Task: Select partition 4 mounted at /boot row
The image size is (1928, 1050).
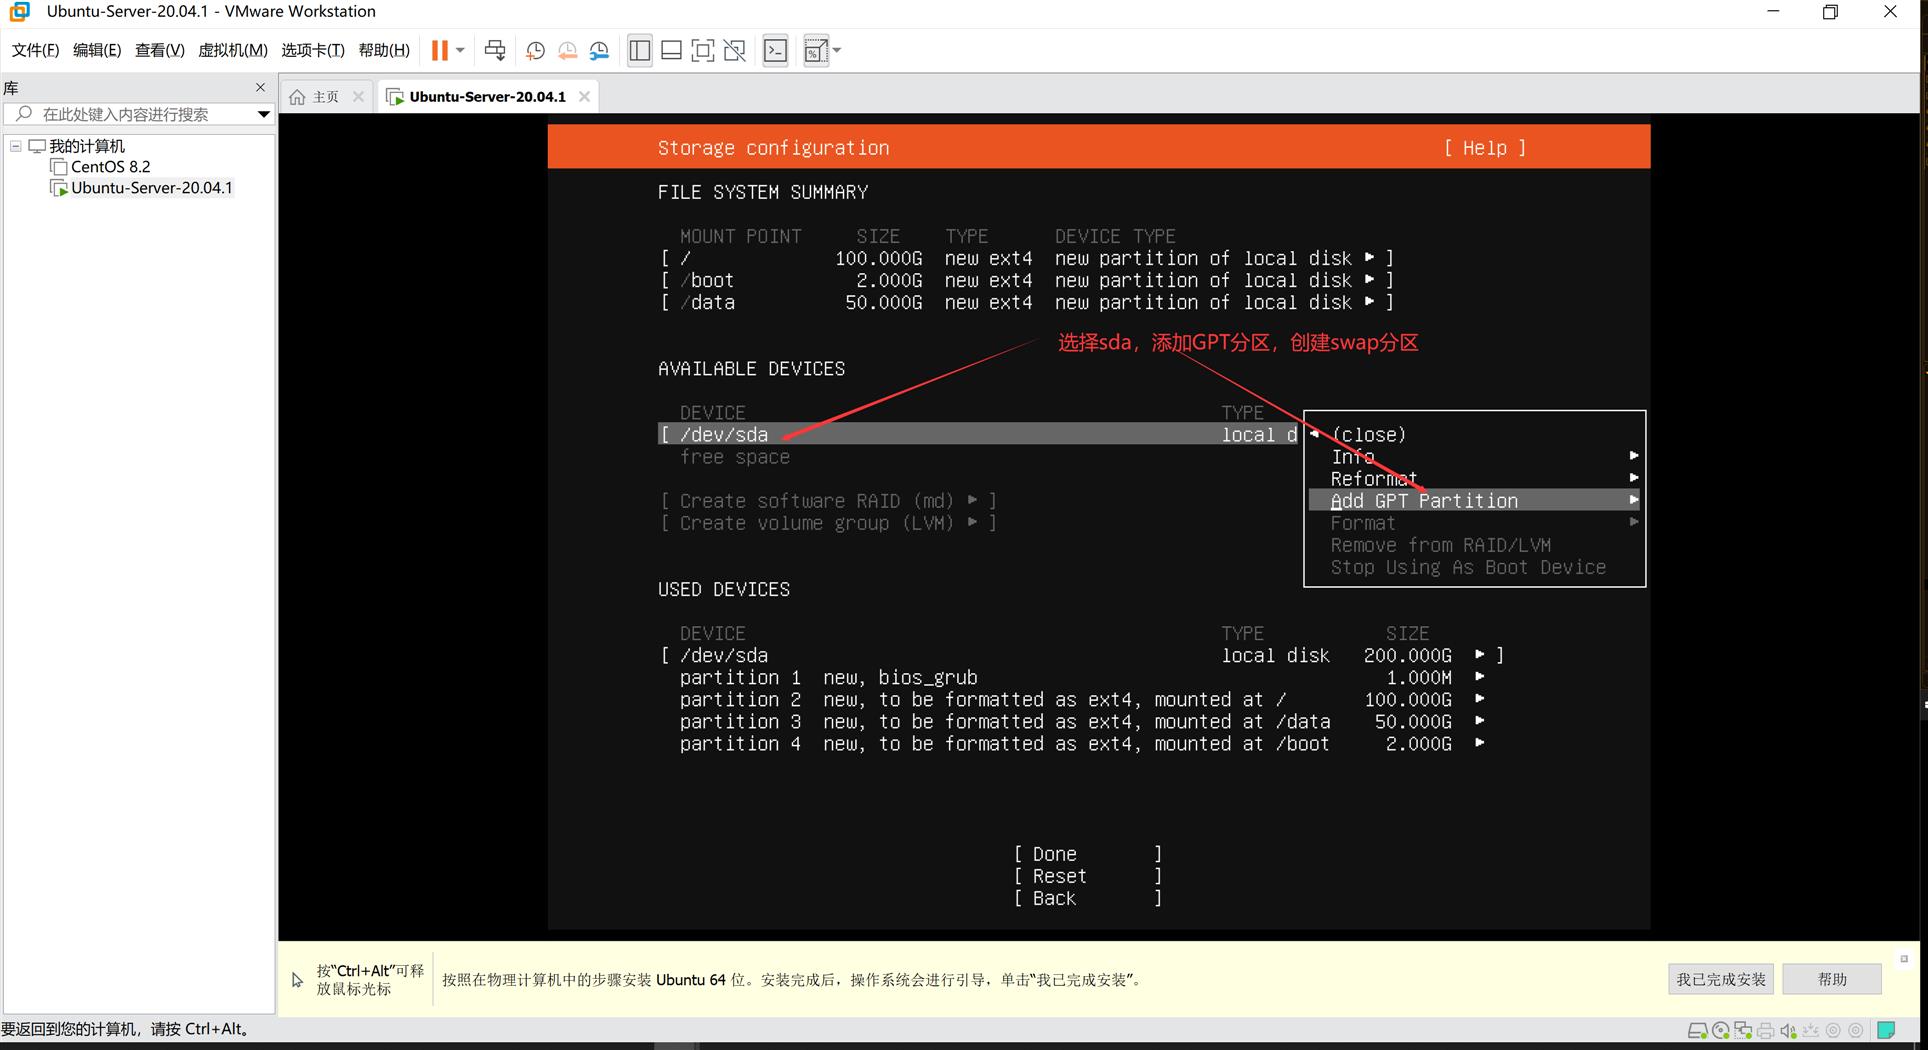Action: (1080, 743)
